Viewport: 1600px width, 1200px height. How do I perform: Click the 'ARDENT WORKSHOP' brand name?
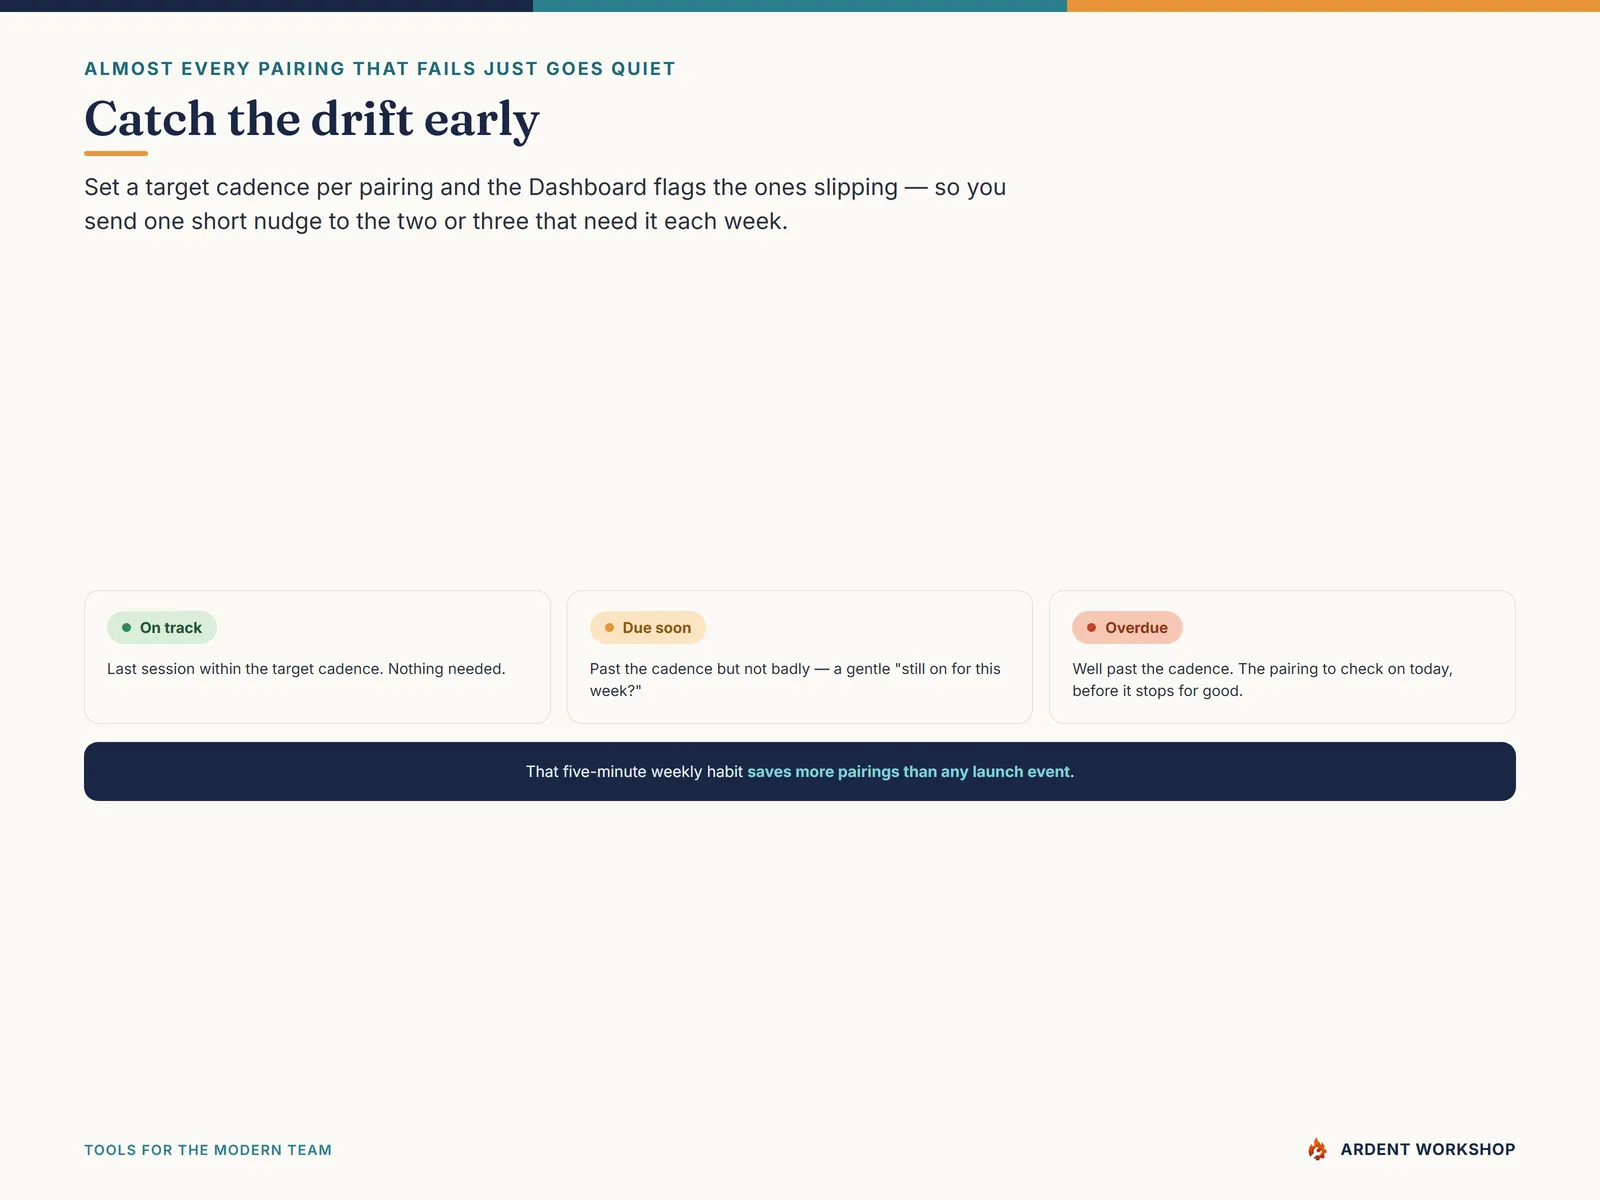(1428, 1150)
